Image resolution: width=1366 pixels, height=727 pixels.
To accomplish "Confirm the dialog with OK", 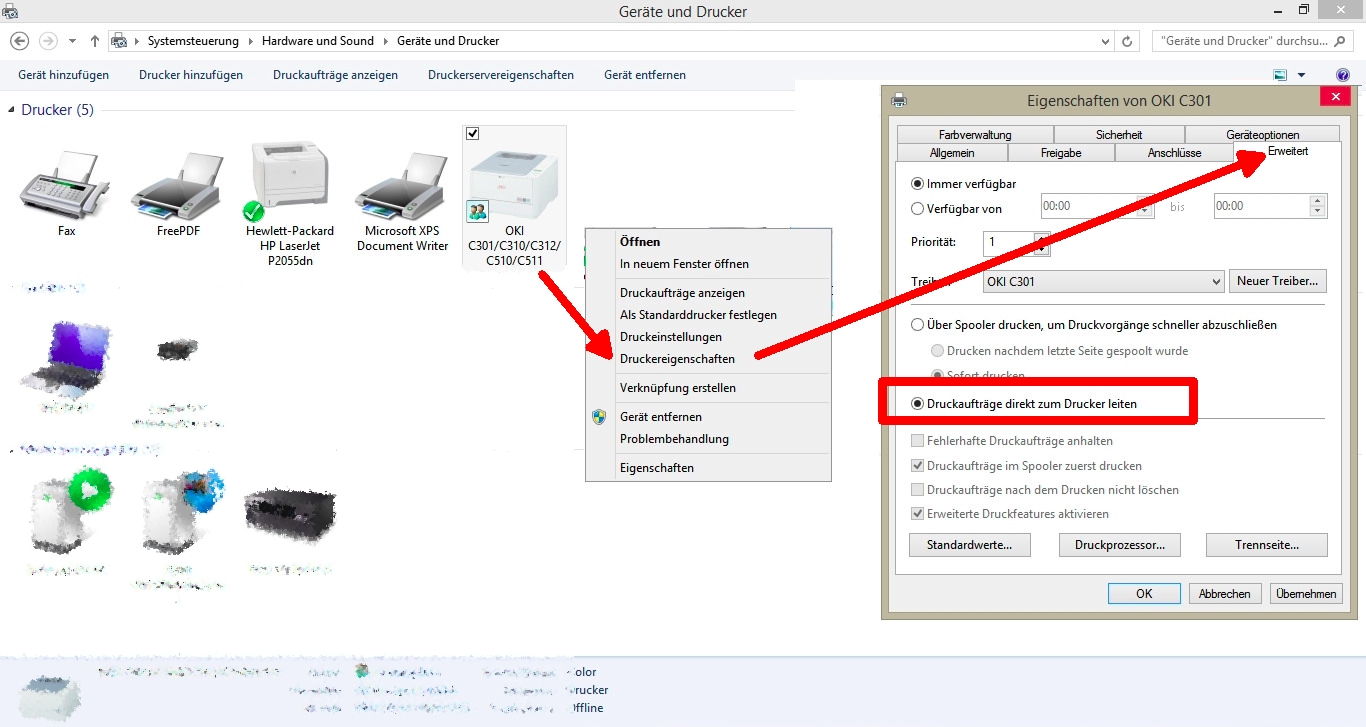I will click(1144, 593).
